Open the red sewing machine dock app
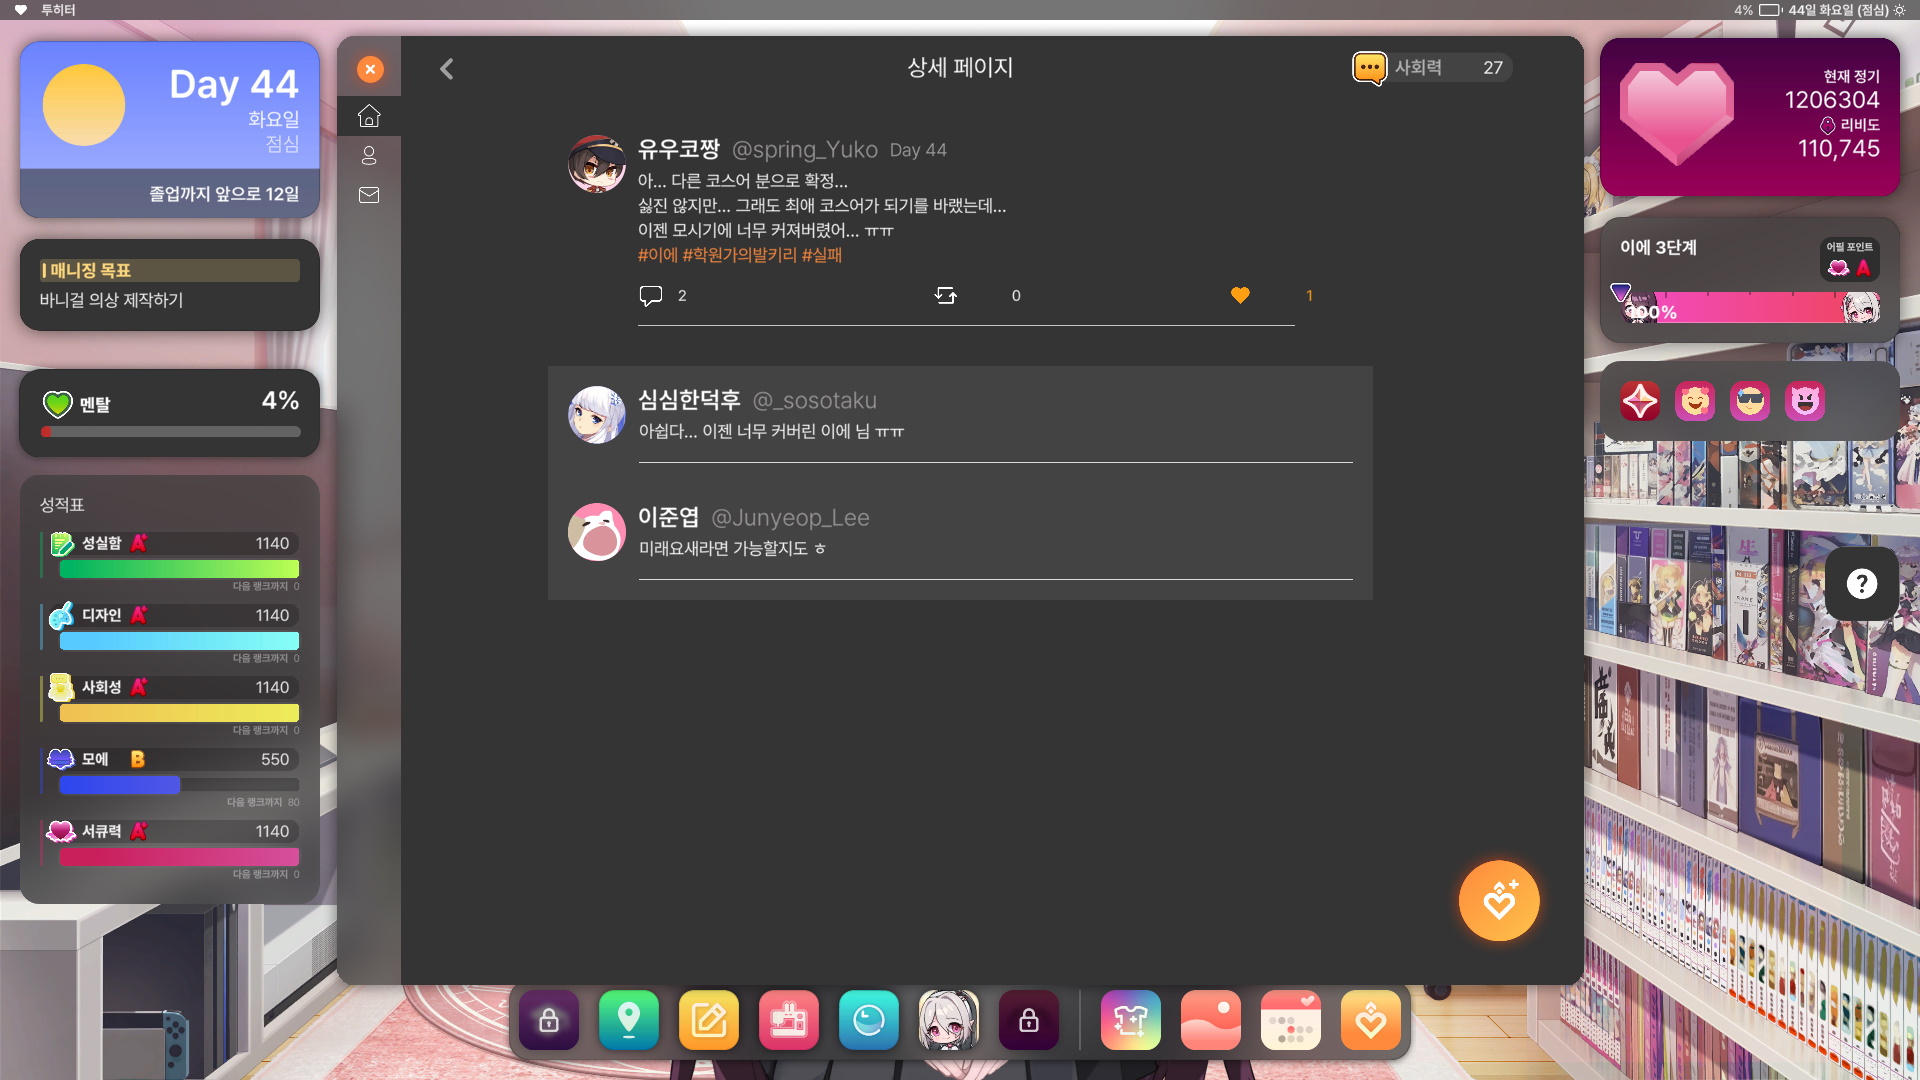The image size is (1920, 1080). (x=789, y=1020)
